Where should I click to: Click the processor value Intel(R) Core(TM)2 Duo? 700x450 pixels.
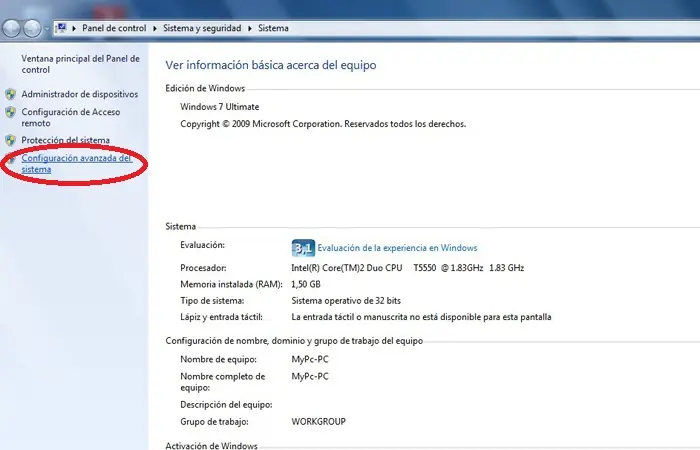coord(408,268)
